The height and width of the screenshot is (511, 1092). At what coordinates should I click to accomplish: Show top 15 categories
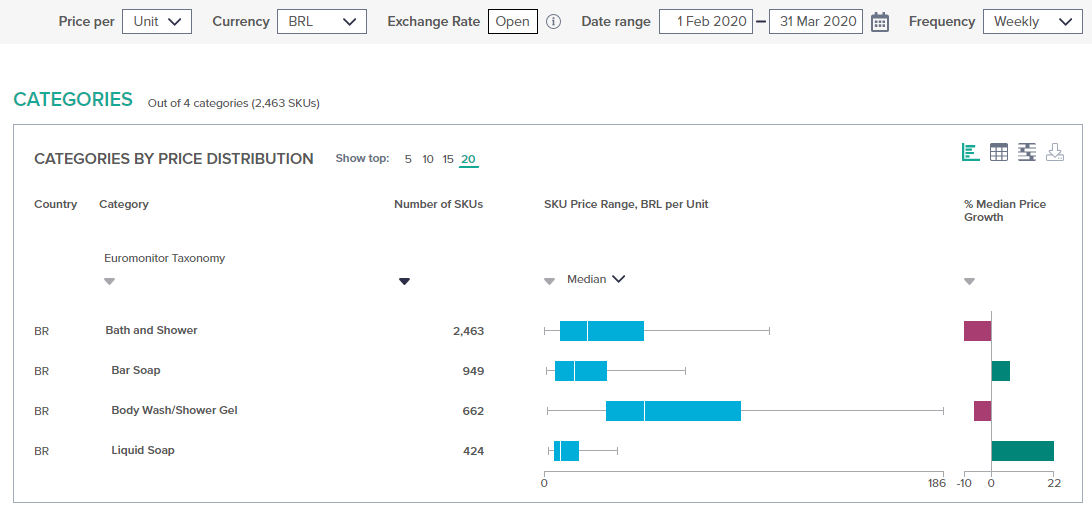448,159
